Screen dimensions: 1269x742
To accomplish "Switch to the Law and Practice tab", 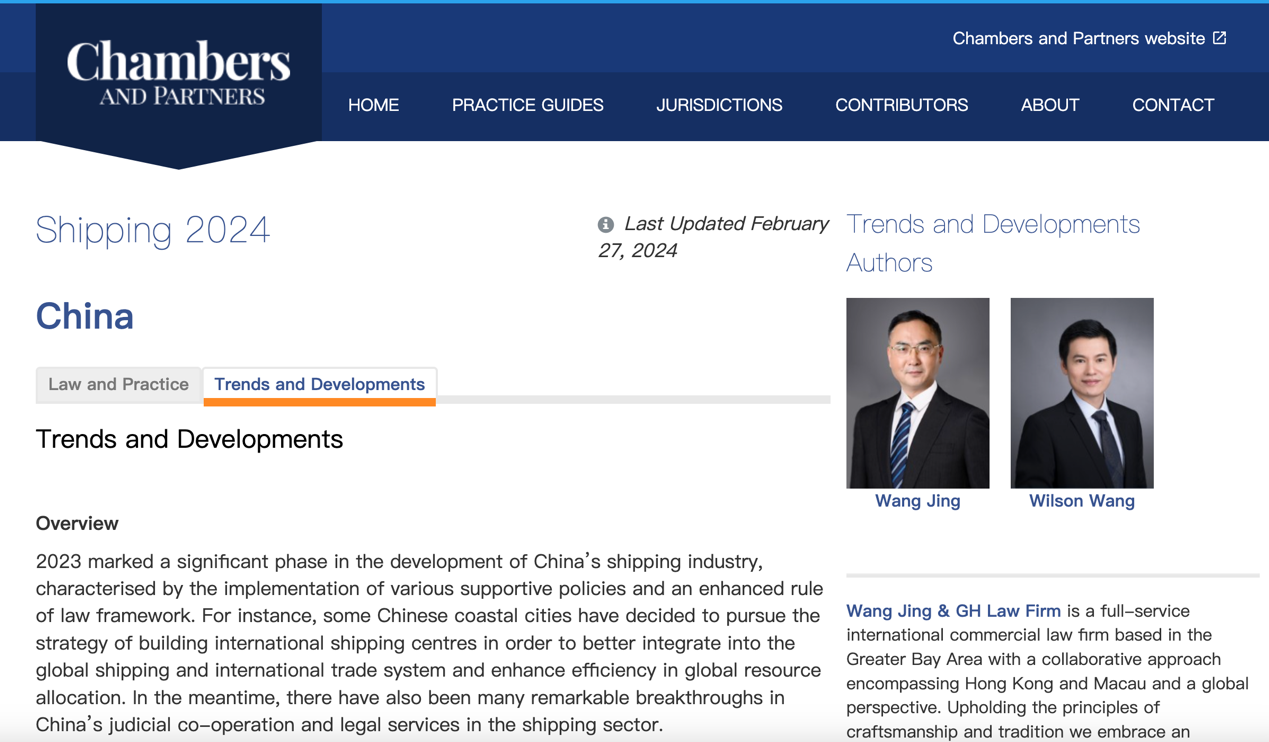I will (119, 385).
